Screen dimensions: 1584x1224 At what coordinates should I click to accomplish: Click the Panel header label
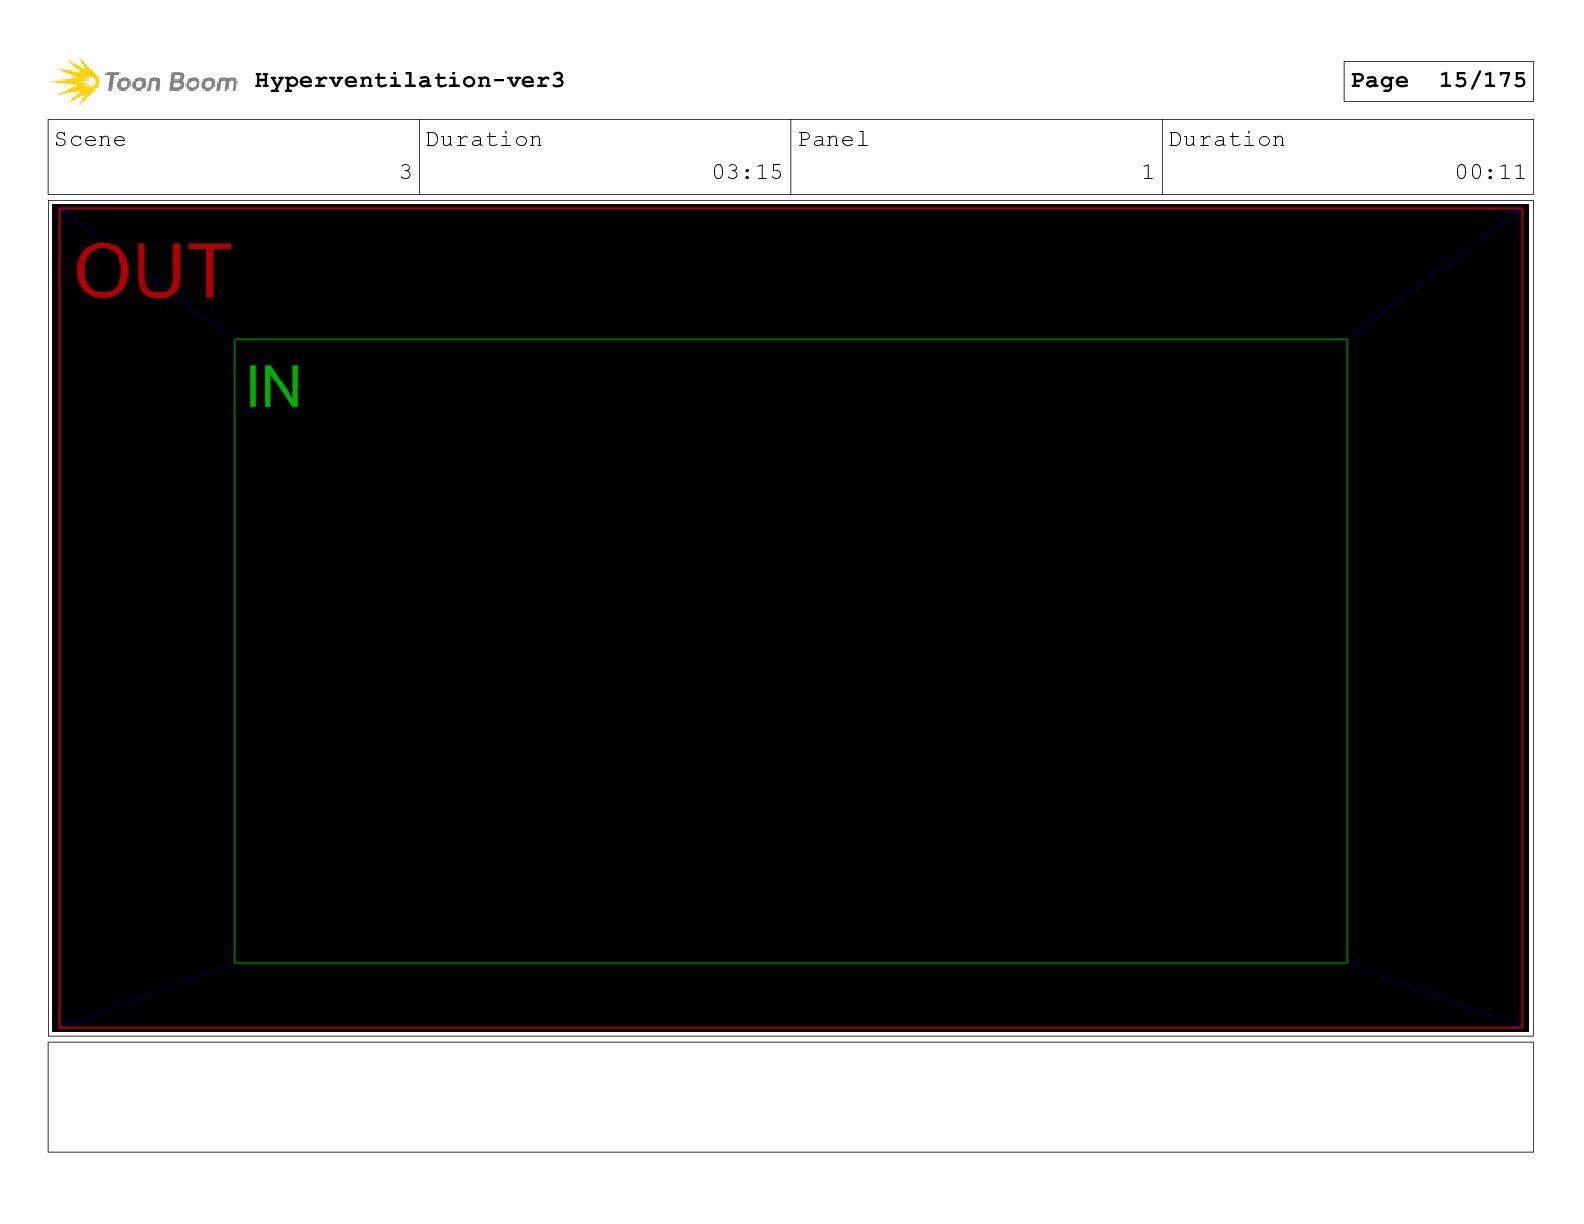[x=833, y=139]
